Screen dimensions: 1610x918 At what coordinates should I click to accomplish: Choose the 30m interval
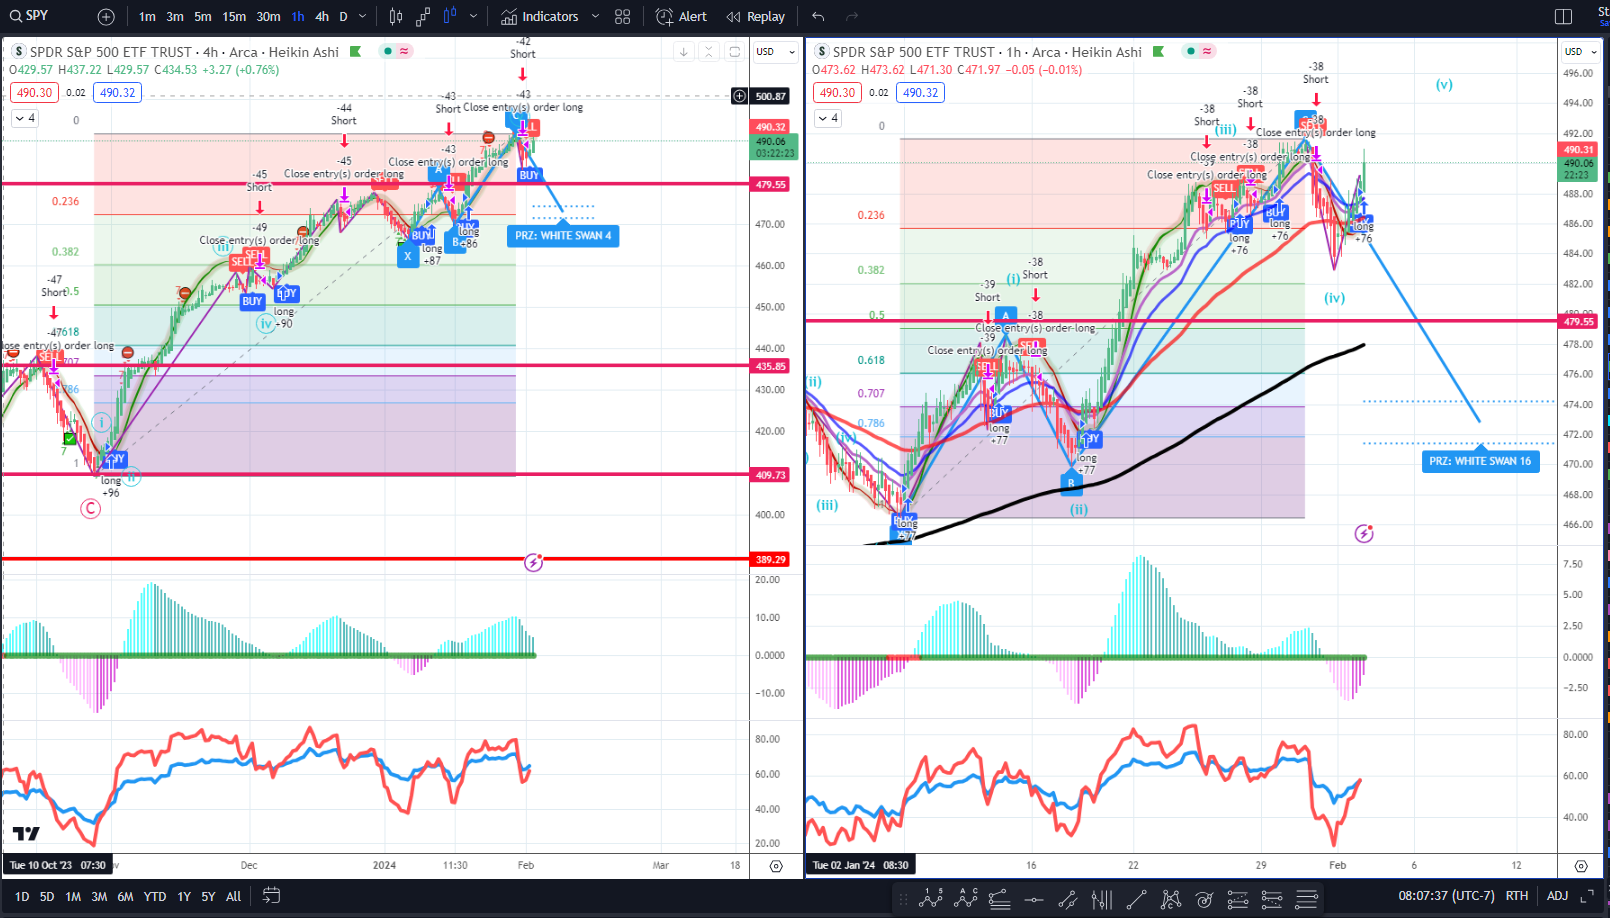tap(268, 16)
